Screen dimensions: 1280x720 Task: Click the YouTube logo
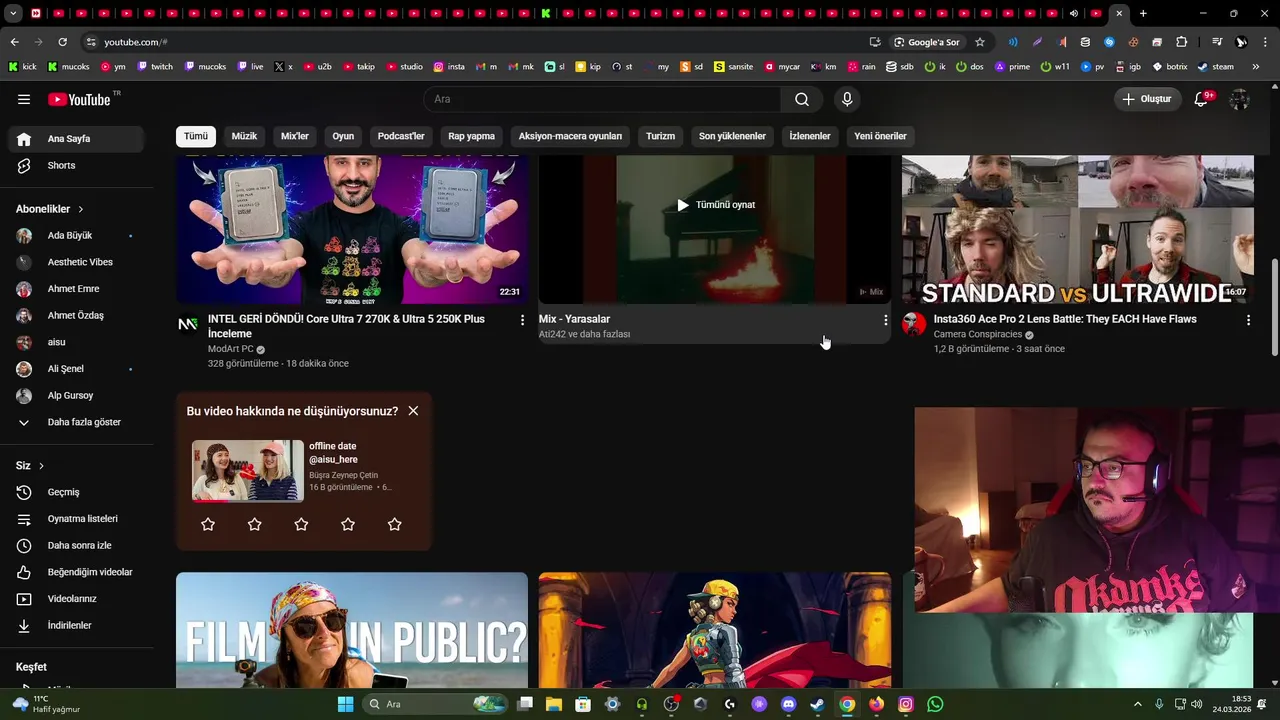pyautogui.click(x=79, y=99)
